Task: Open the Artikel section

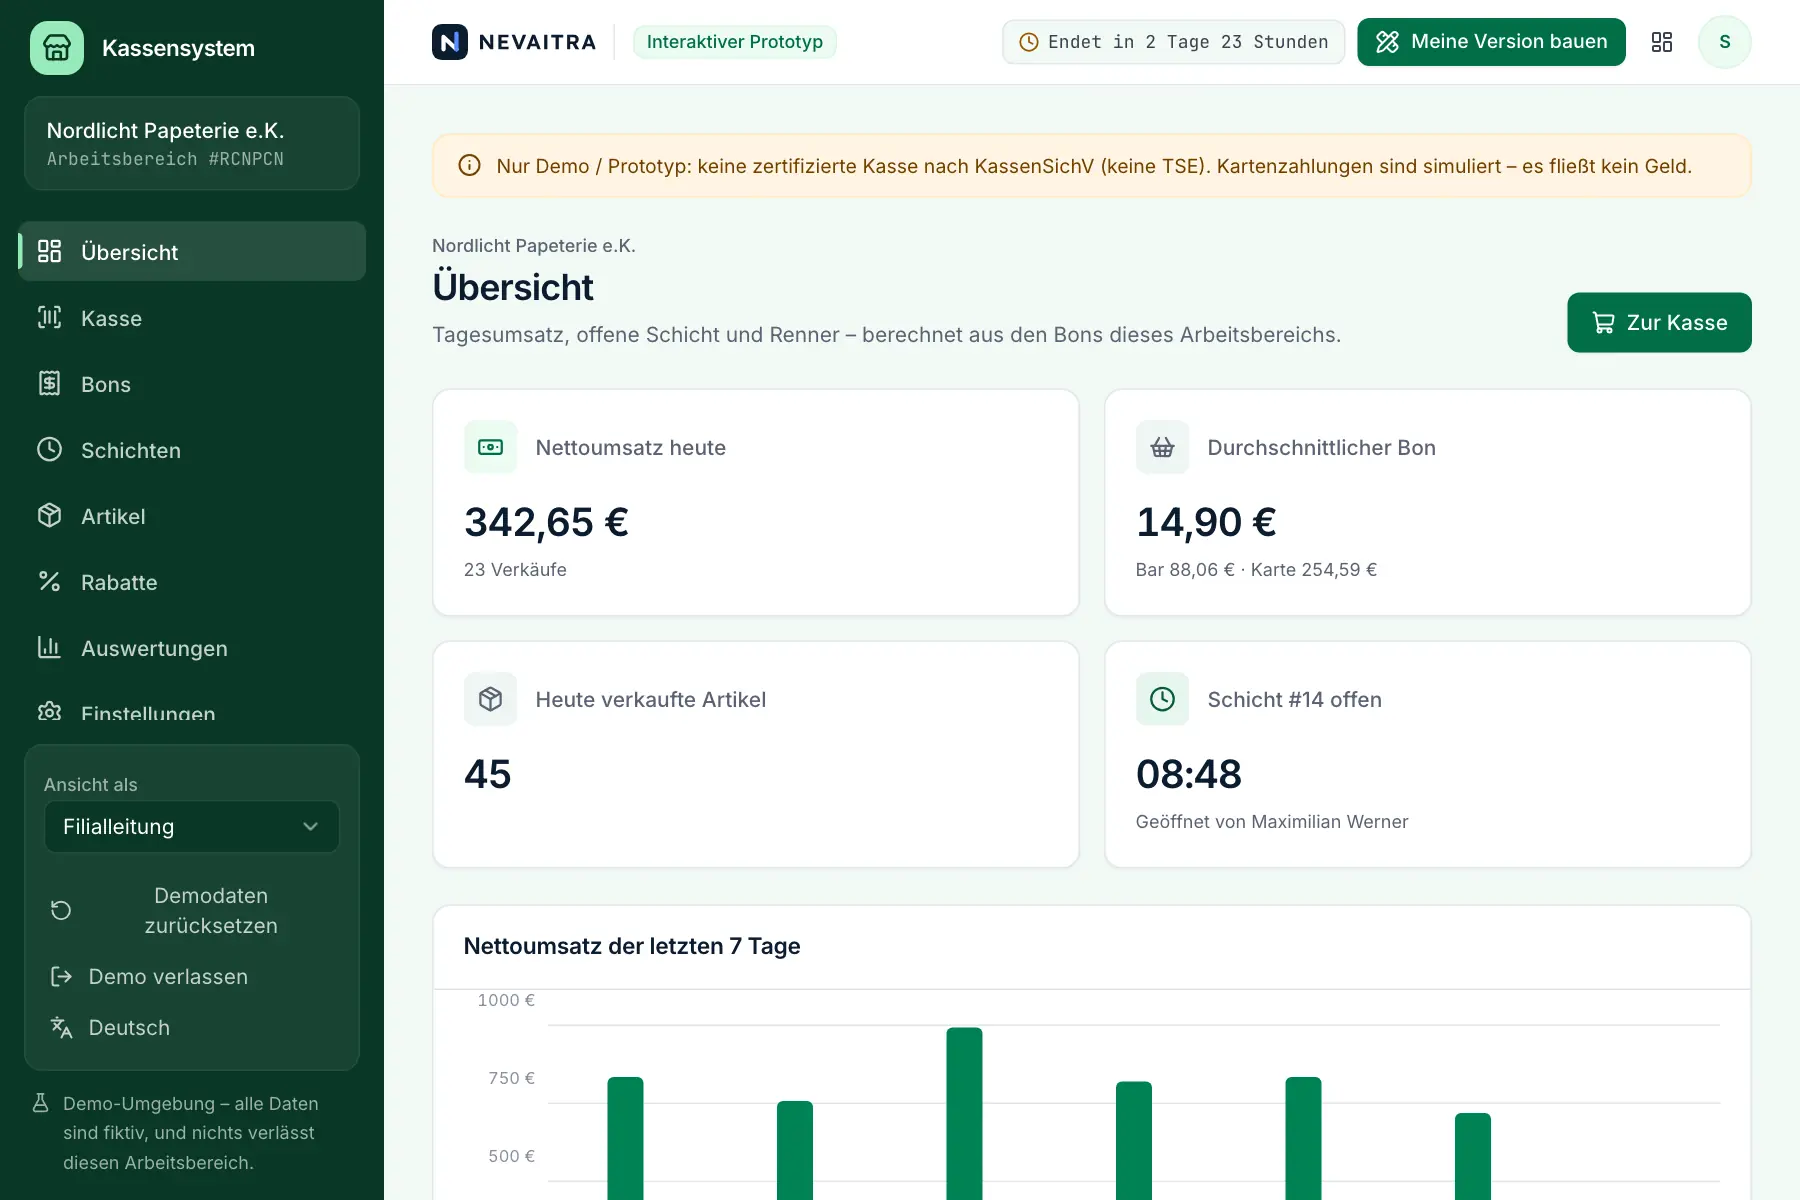Action: pyautogui.click(x=192, y=516)
